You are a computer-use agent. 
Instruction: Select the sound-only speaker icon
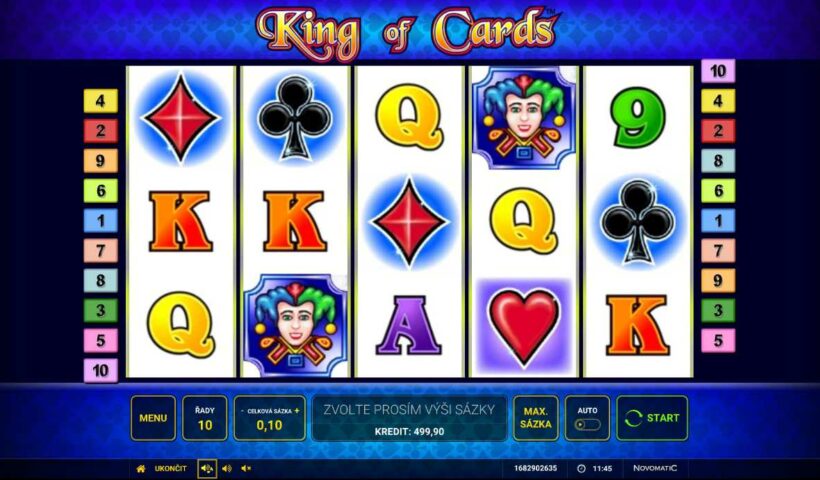click(227, 468)
